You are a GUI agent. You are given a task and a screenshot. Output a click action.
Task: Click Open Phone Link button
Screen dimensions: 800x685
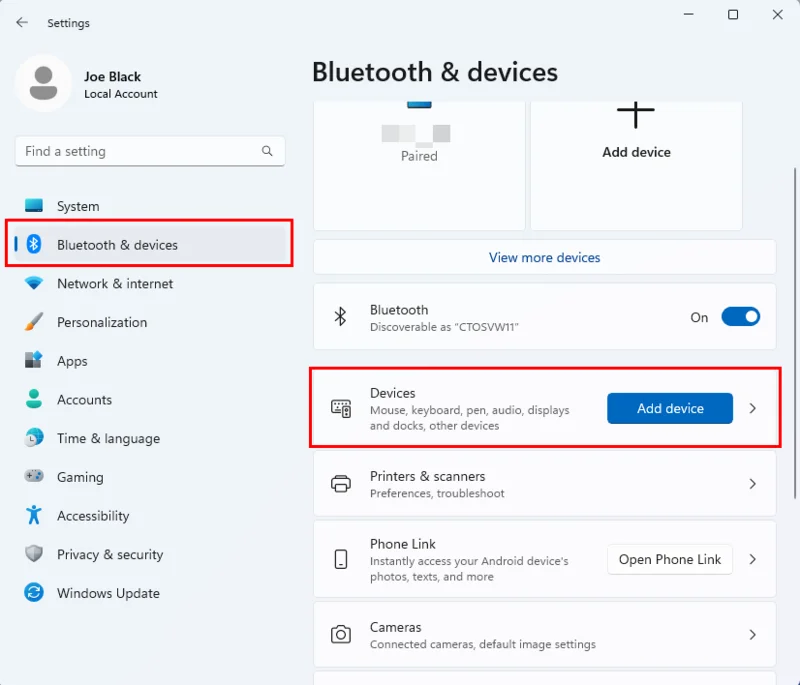(670, 559)
